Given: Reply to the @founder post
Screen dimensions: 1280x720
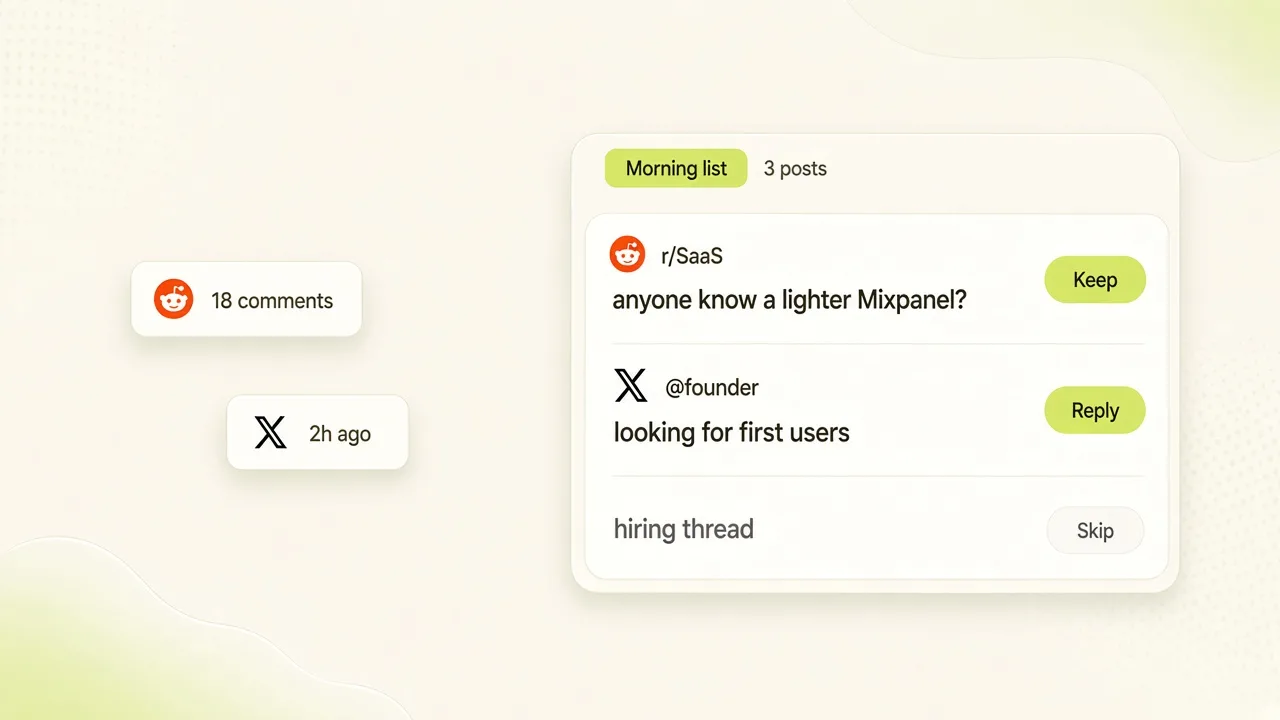Looking at the screenshot, I should tap(1095, 410).
